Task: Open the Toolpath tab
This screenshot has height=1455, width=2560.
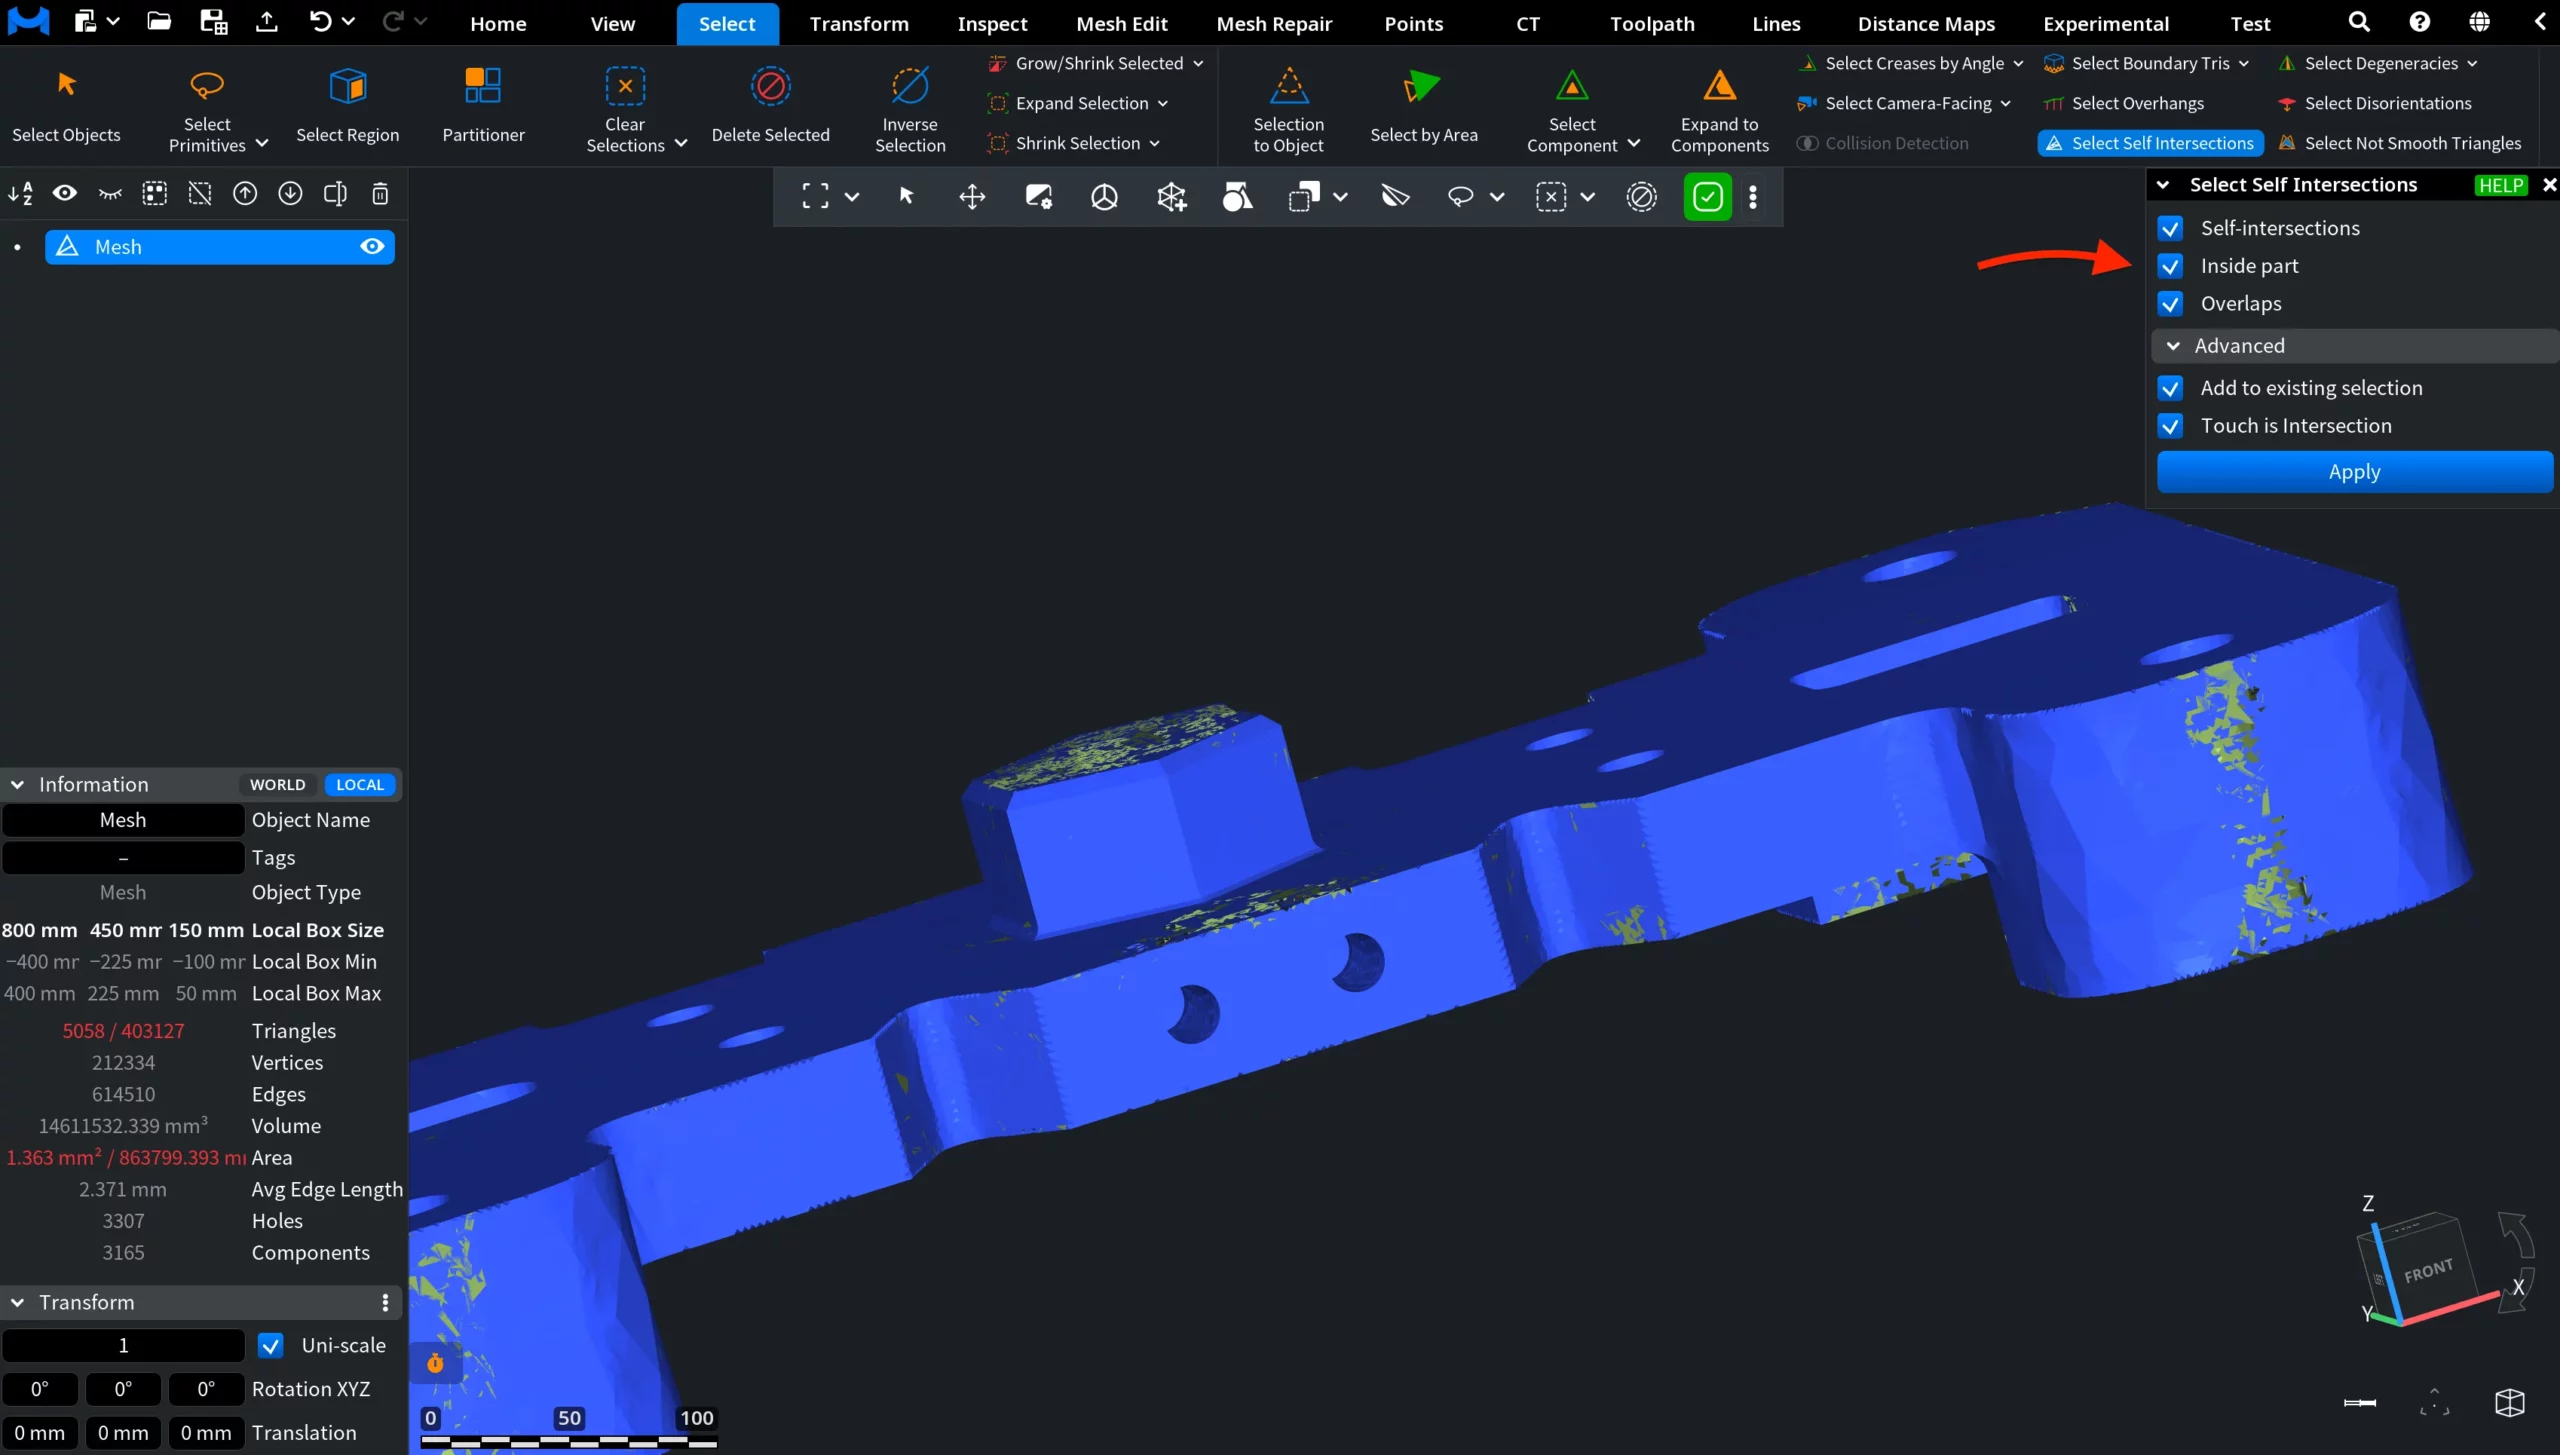Action: point(1652,23)
